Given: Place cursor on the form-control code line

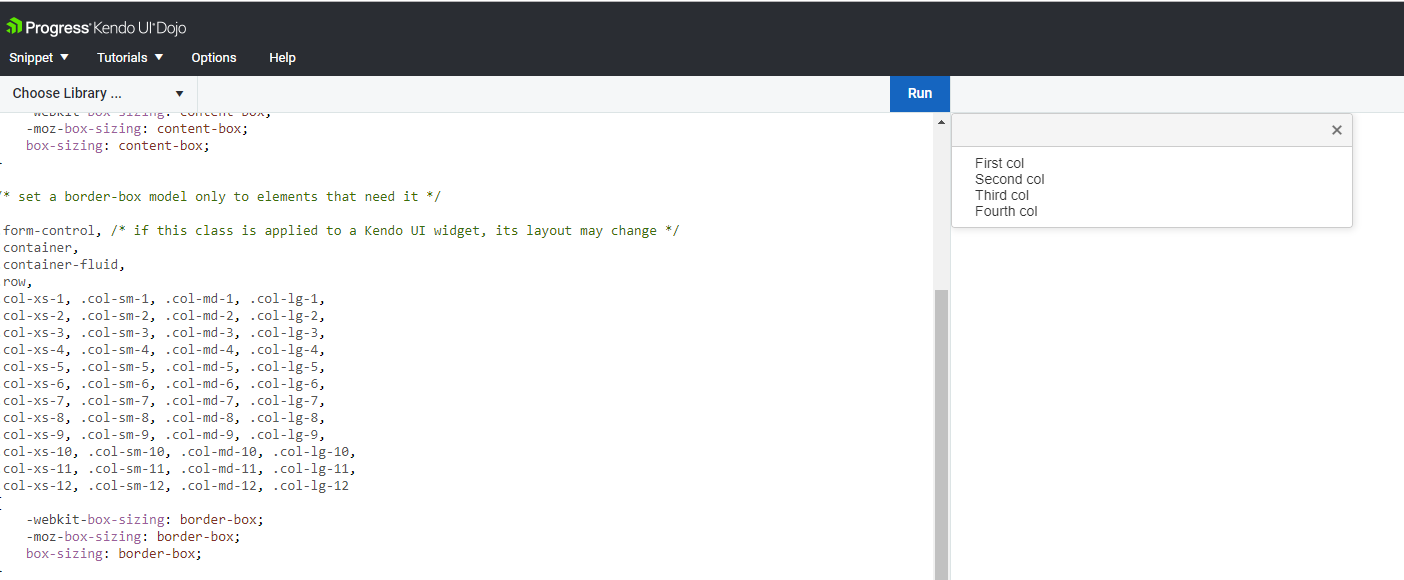Looking at the screenshot, I should tap(340, 231).
